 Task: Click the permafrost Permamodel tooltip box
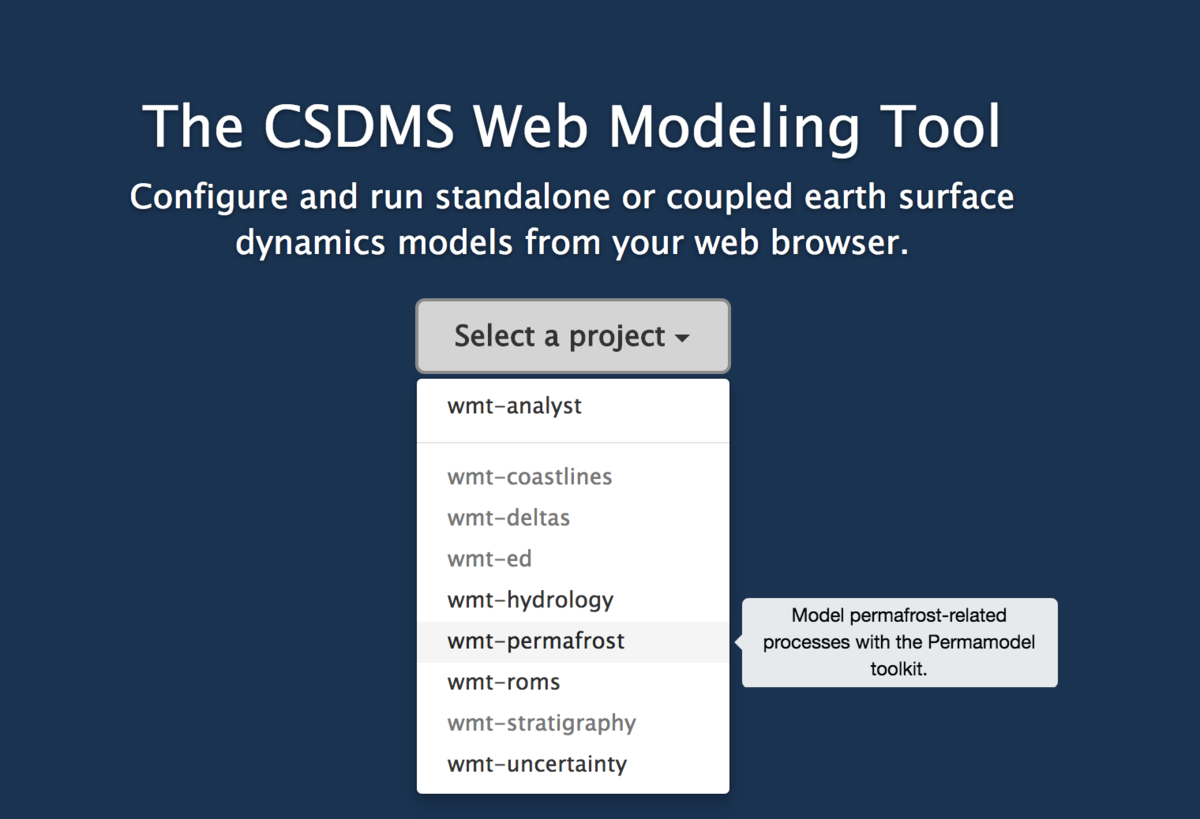[x=899, y=642]
